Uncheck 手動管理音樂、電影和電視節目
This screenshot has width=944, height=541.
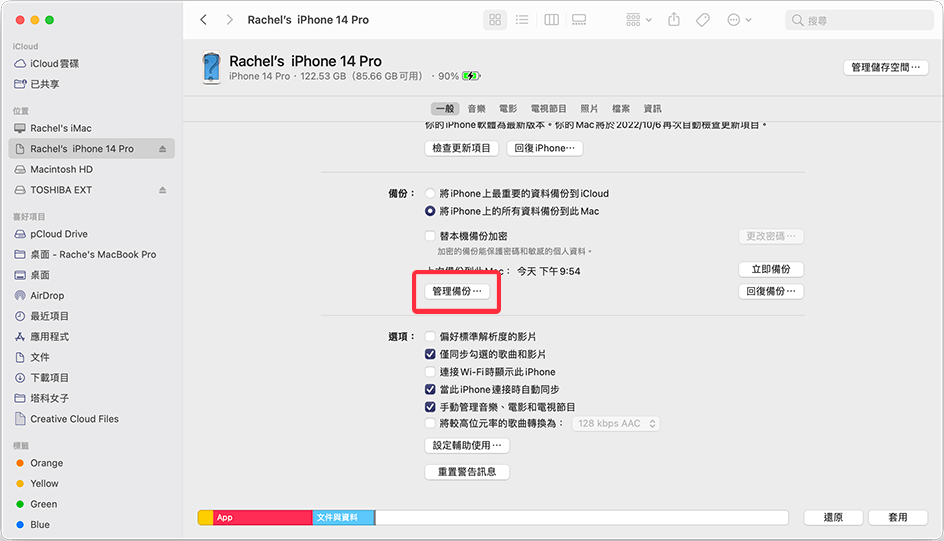pos(430,407)
